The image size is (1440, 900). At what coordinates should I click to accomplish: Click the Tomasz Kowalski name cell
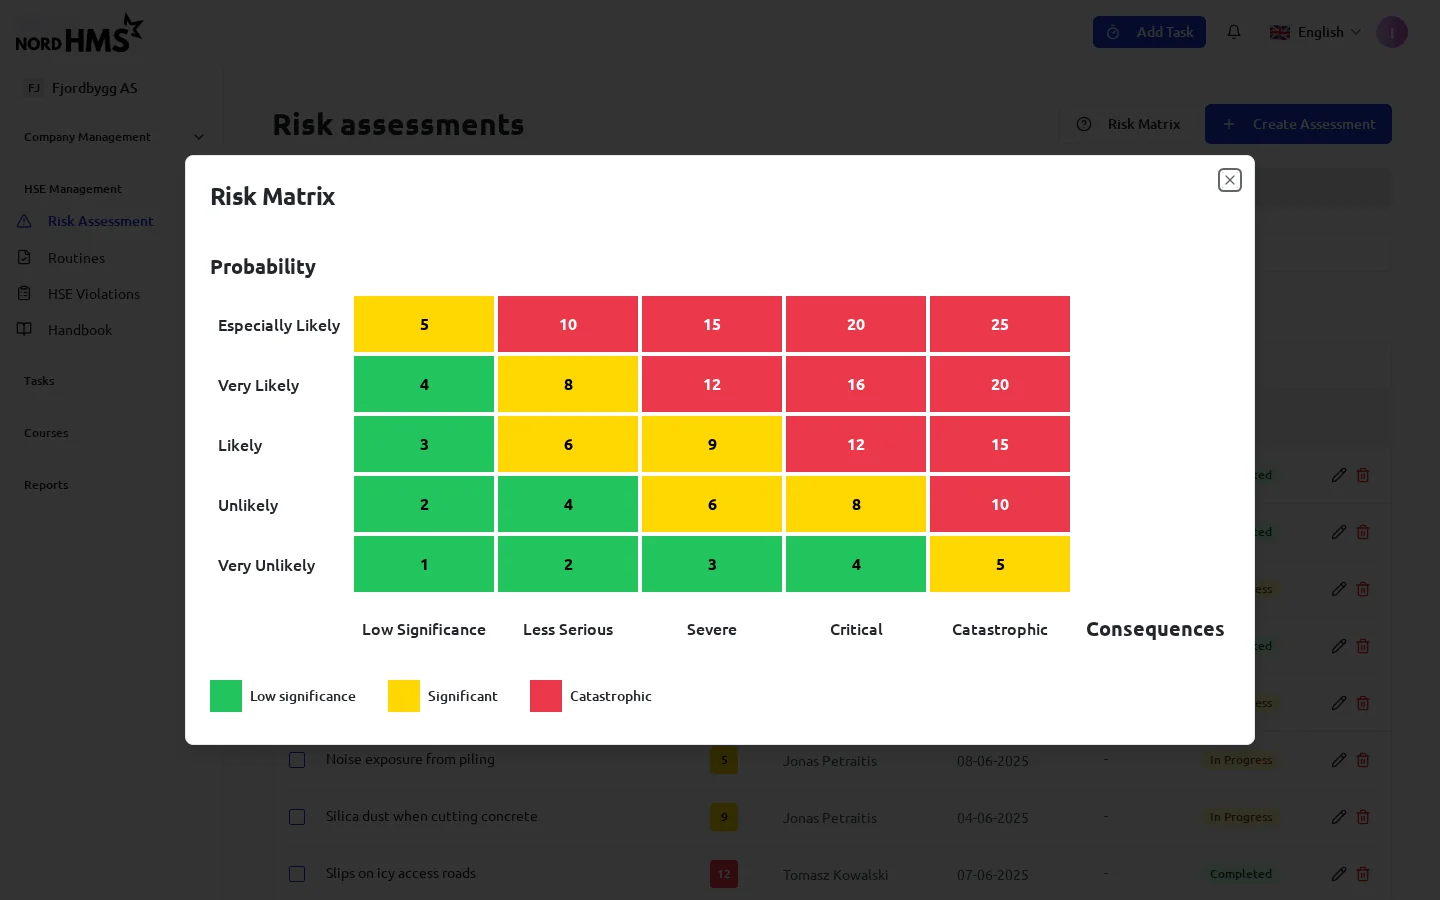point(835,875)
